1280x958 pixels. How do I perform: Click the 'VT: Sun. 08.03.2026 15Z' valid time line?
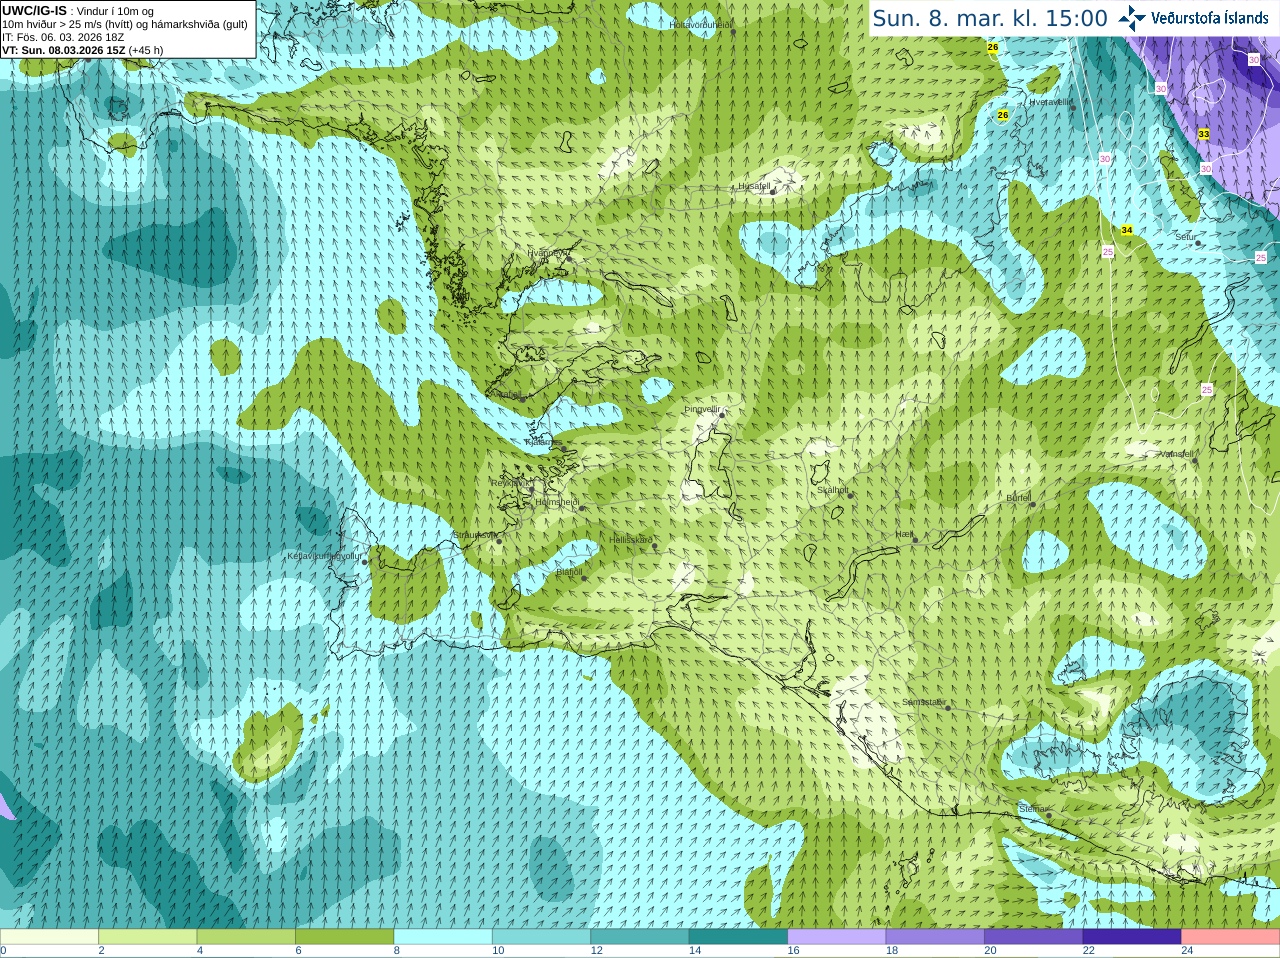(x=64, y=50)
